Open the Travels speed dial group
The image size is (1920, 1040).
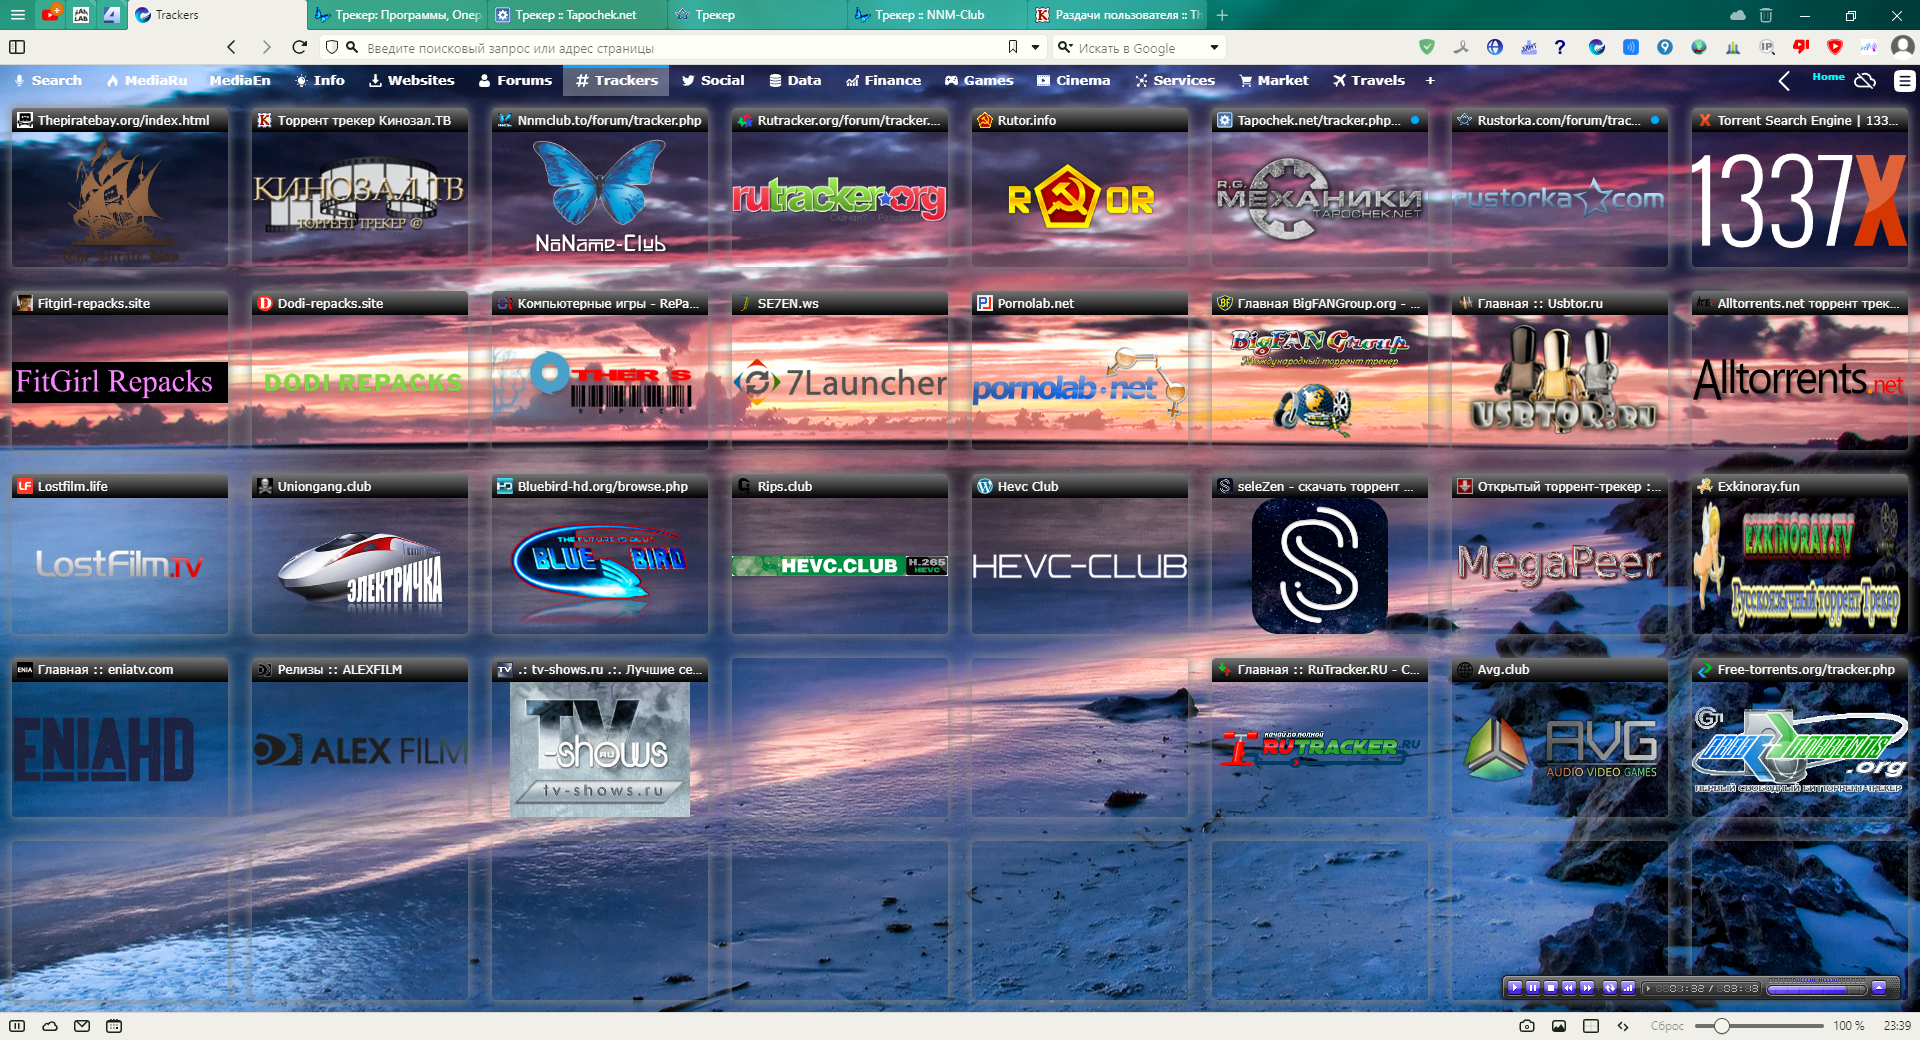pos(1368,81)
